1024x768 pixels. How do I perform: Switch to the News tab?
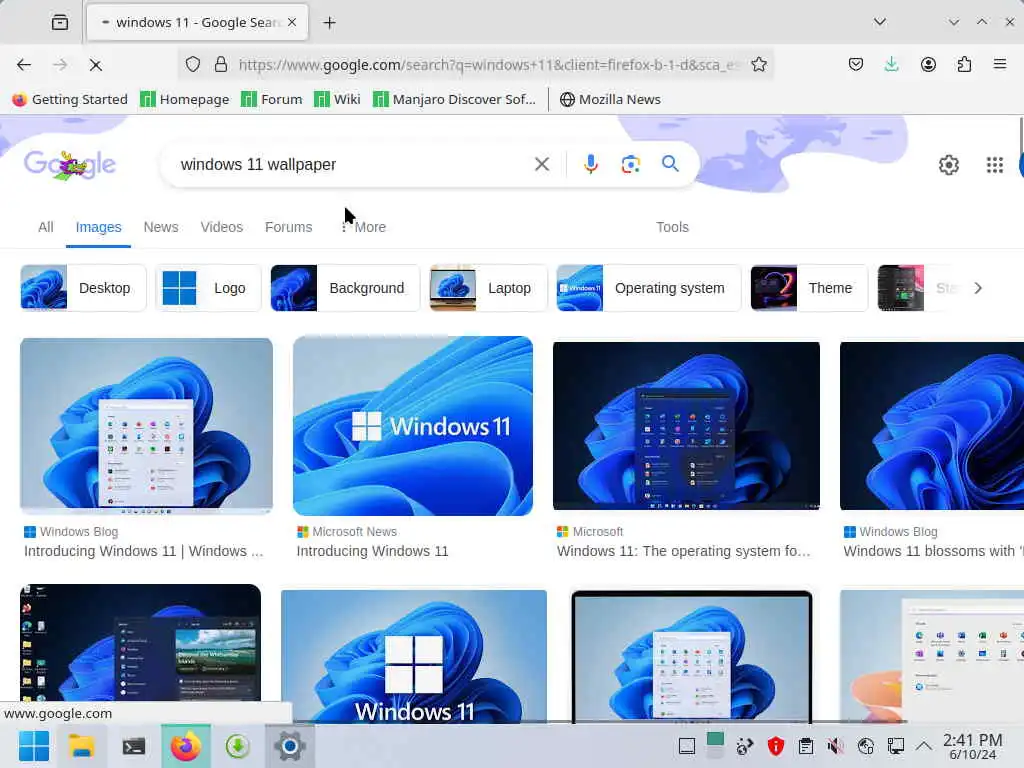pos(161,227)
